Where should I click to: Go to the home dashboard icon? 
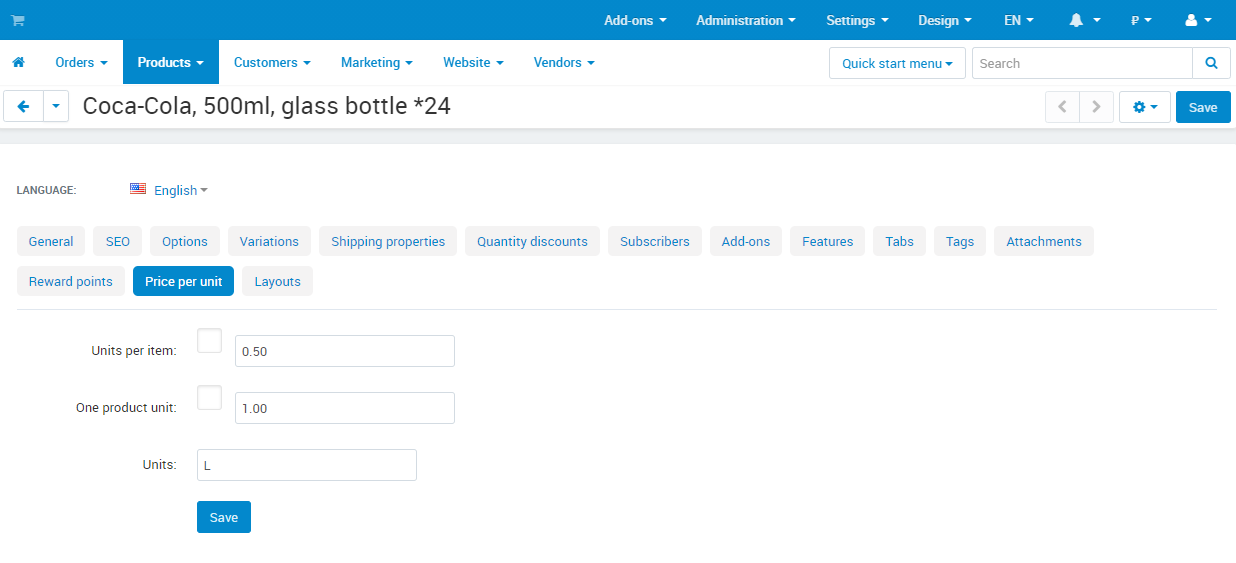tap(18, 62)
